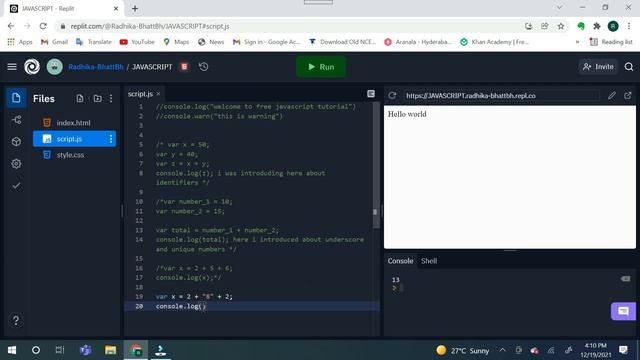Open a new browser tab
Image resolution: width=640 pixels, height=360 pixels.
135,8
